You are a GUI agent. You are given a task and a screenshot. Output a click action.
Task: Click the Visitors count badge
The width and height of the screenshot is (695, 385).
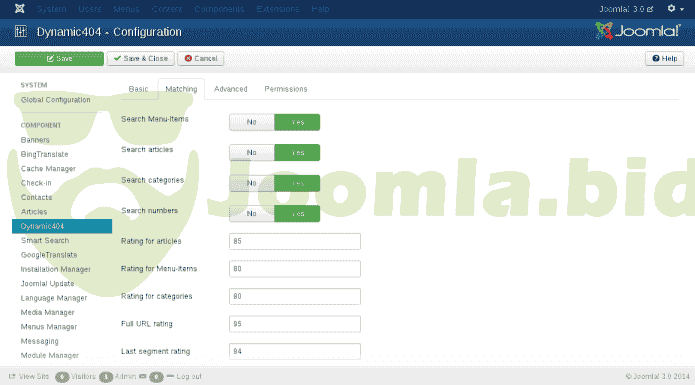[x=62, y=377]
